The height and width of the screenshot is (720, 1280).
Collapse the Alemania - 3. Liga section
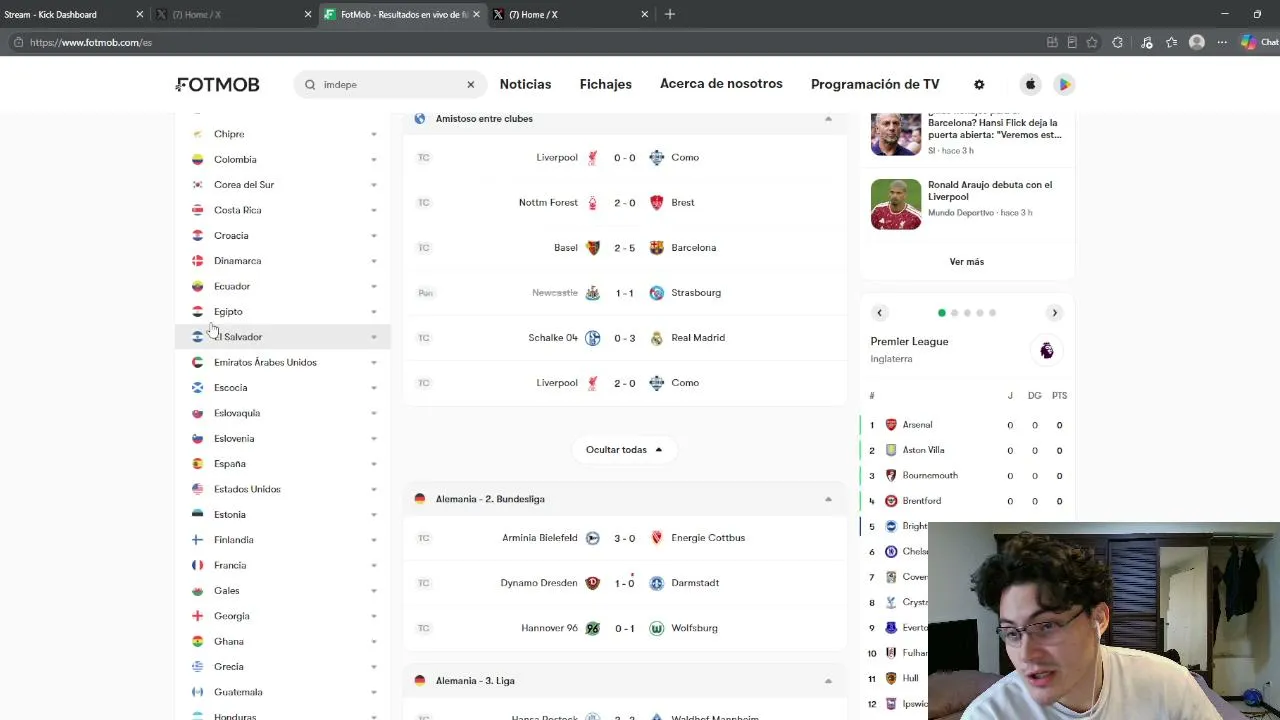[828, 681]
